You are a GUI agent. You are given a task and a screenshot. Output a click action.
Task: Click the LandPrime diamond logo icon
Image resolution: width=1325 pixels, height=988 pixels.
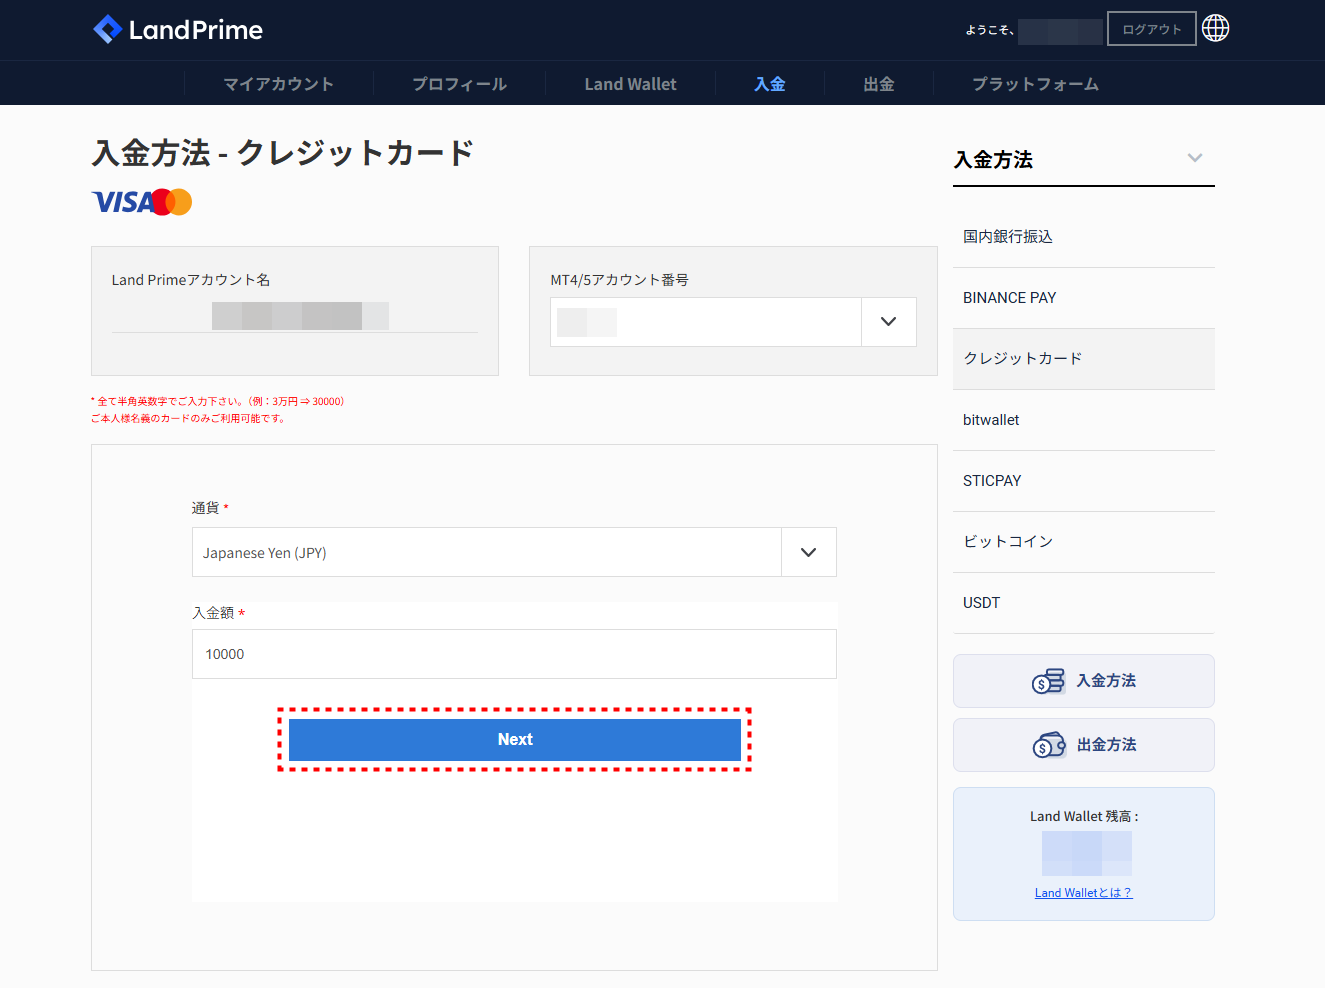107,30
